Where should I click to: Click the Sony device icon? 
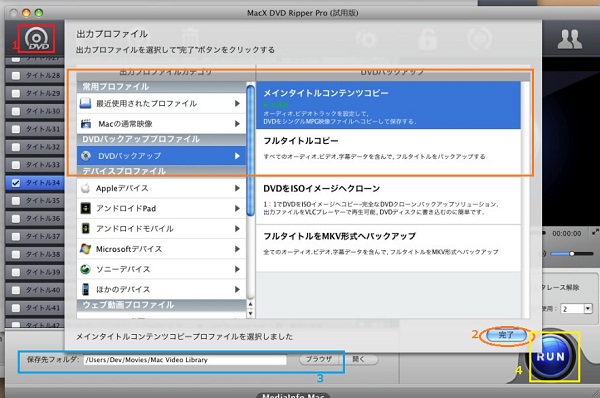[x=85, y=269]
